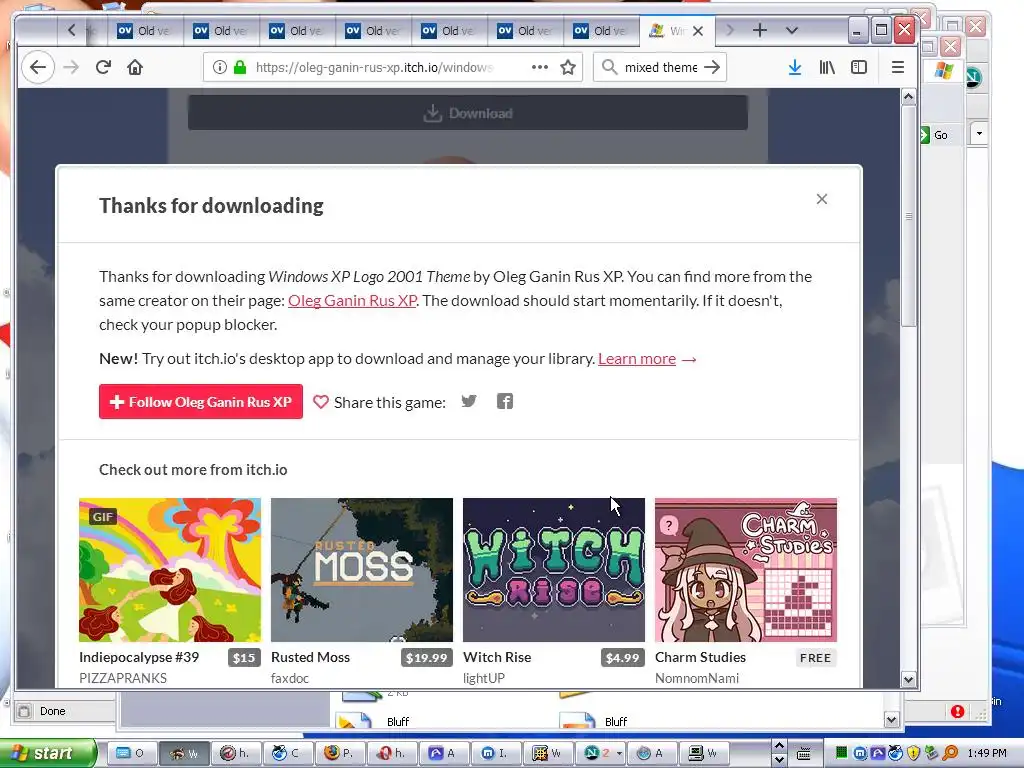Click the $15 price tag
Screen dimensions: 1024x768
coord(244,658)
